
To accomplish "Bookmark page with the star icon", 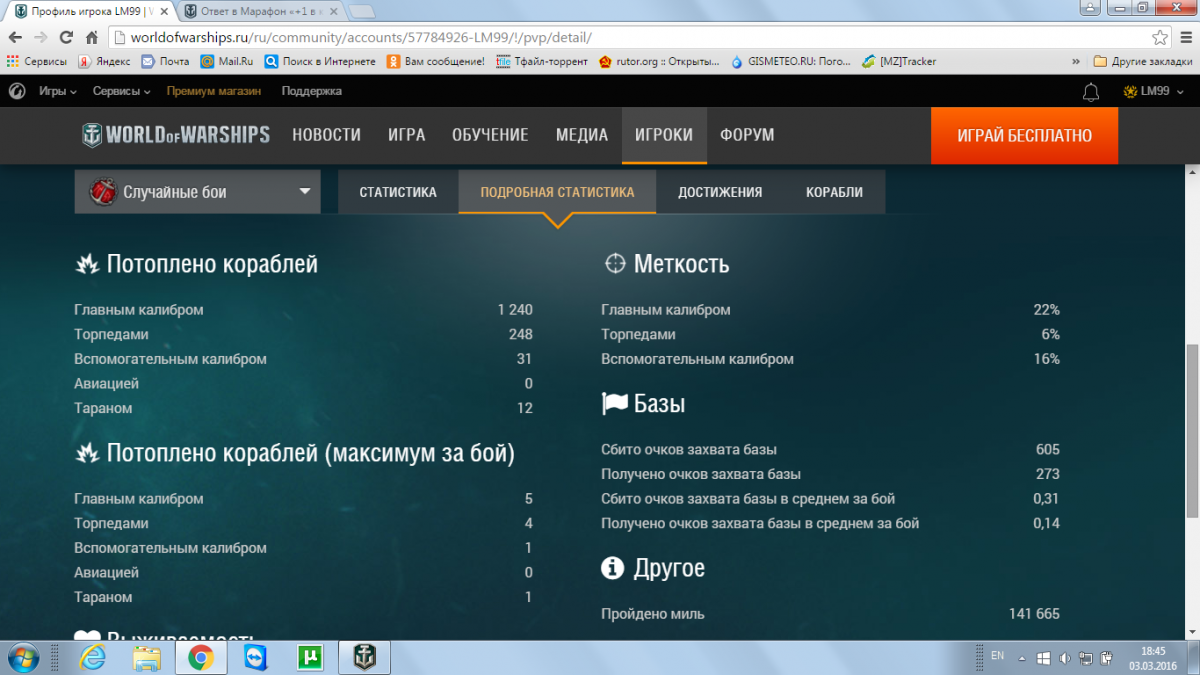I will coord(1159,37).
